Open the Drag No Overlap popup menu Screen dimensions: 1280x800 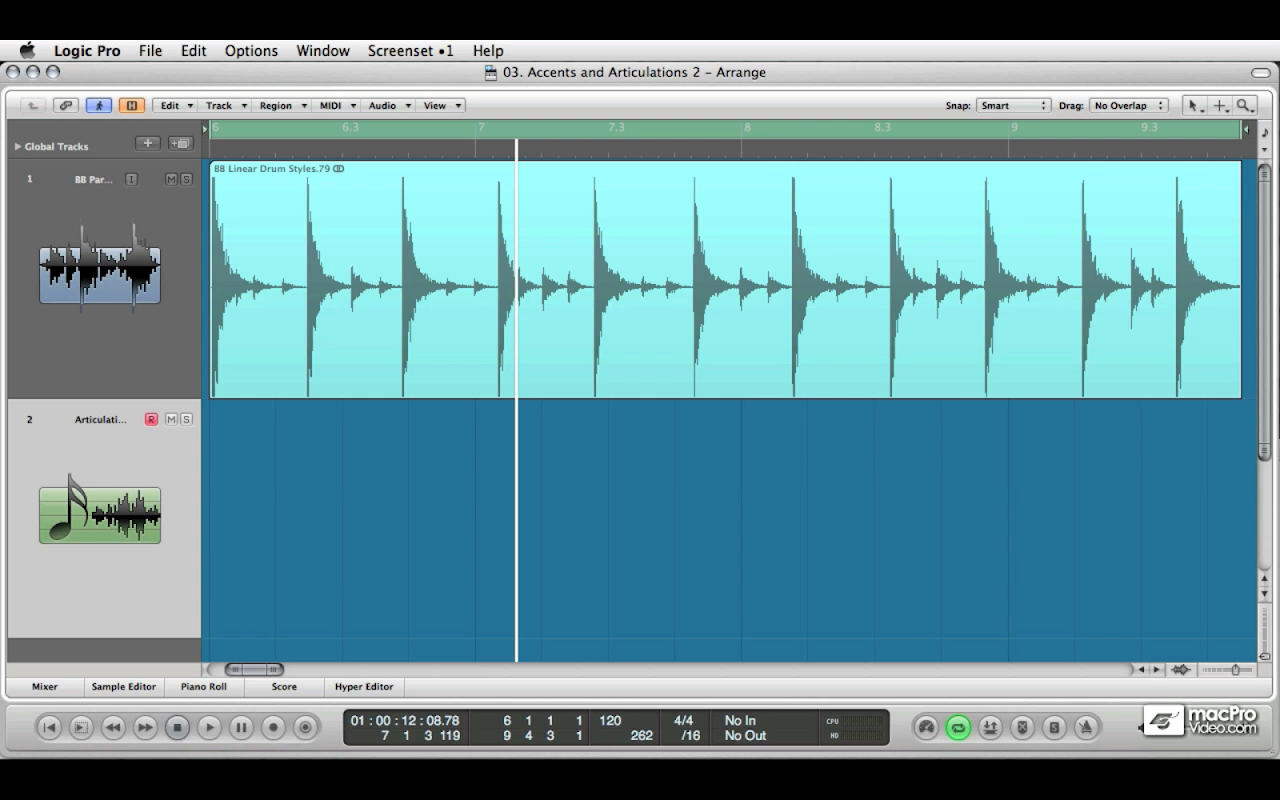tap(1128, 105)
